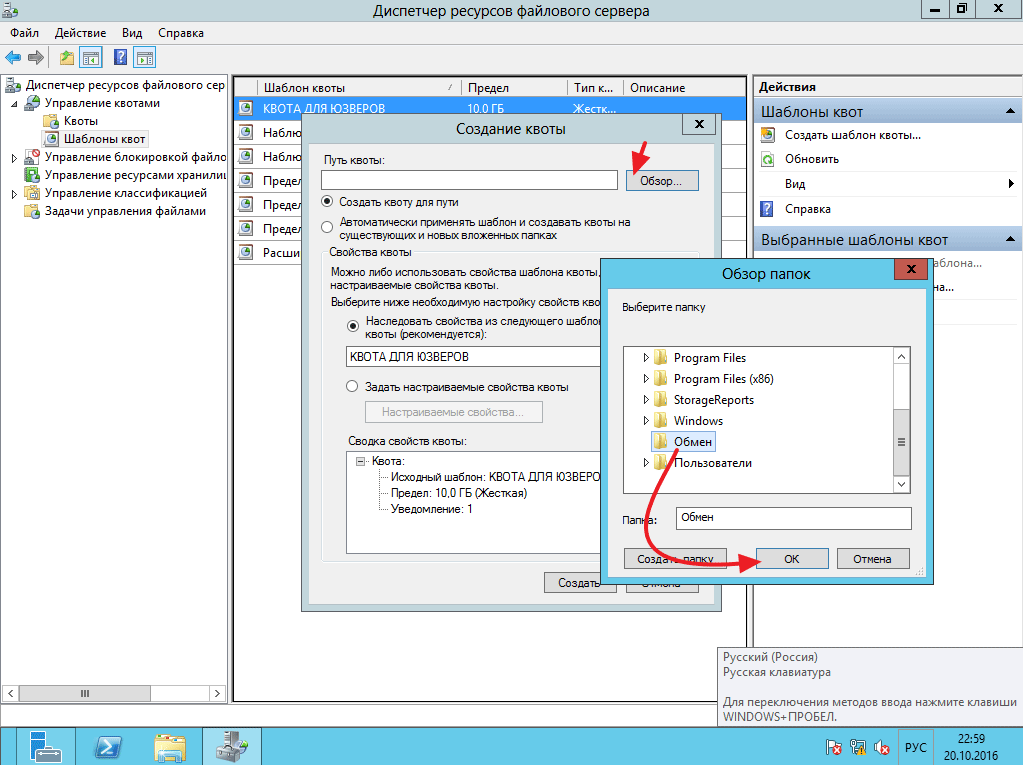1023x765 pixels.
Task: Toggle the Show/Hide Console Tree toolbar icon
Action: [92, 58]
